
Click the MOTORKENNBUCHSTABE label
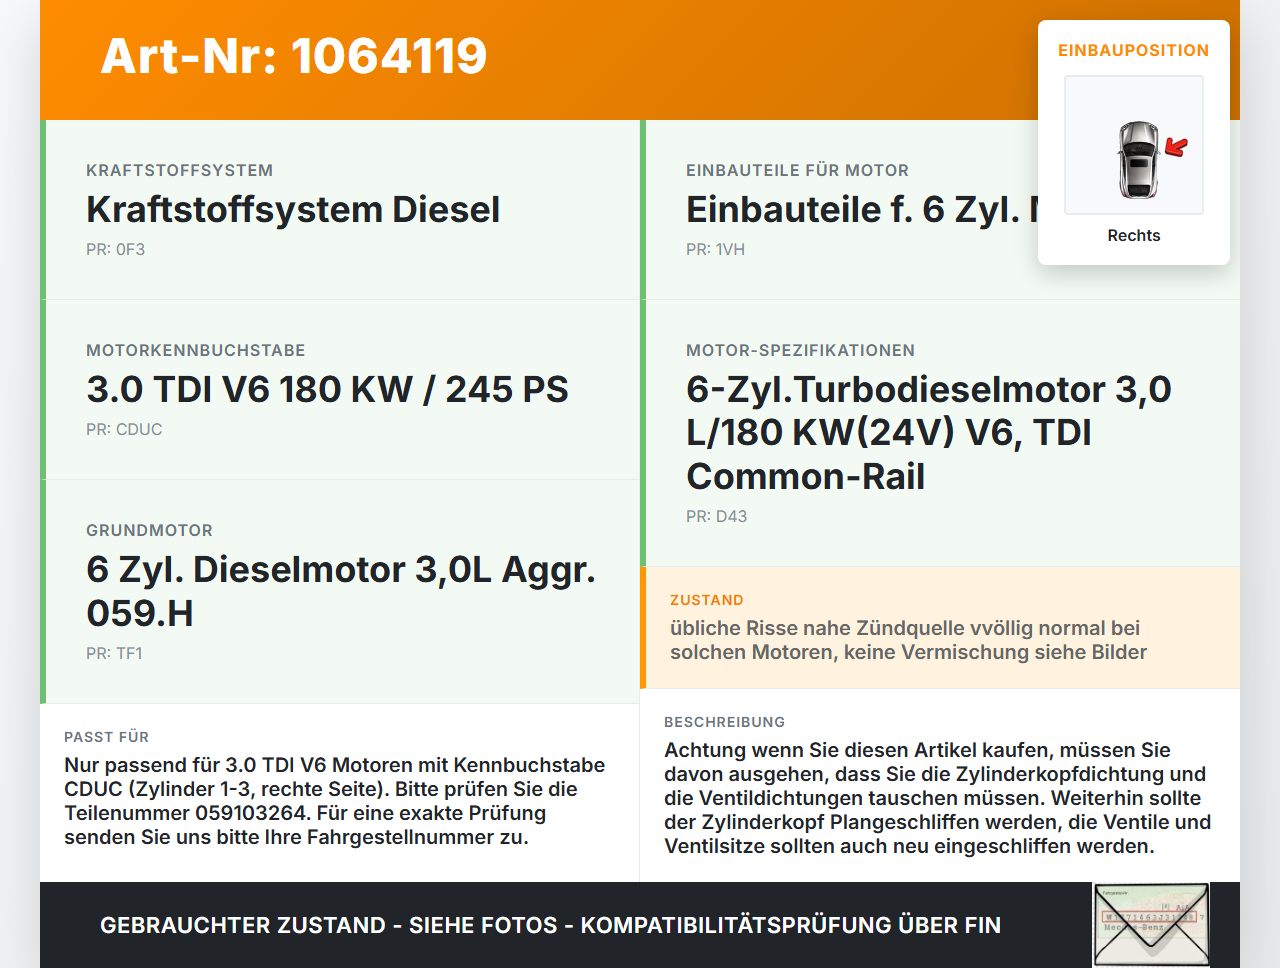tap(196, 350)
